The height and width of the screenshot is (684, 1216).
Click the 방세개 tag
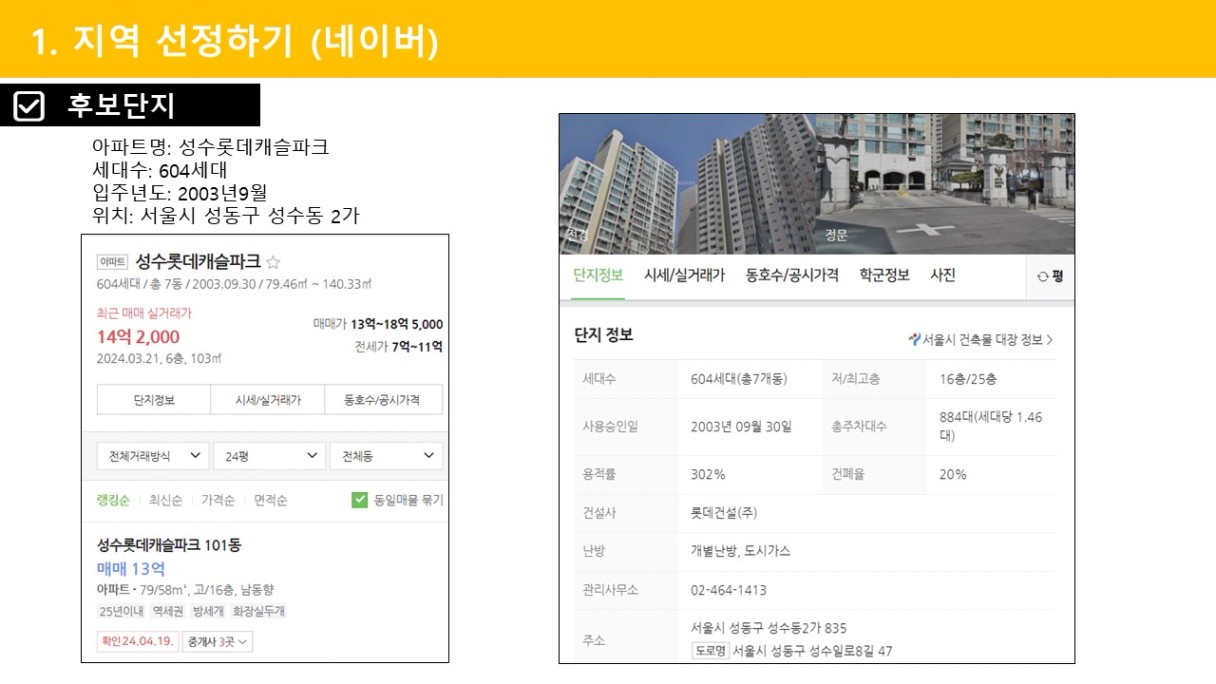(x=209, y=611)
